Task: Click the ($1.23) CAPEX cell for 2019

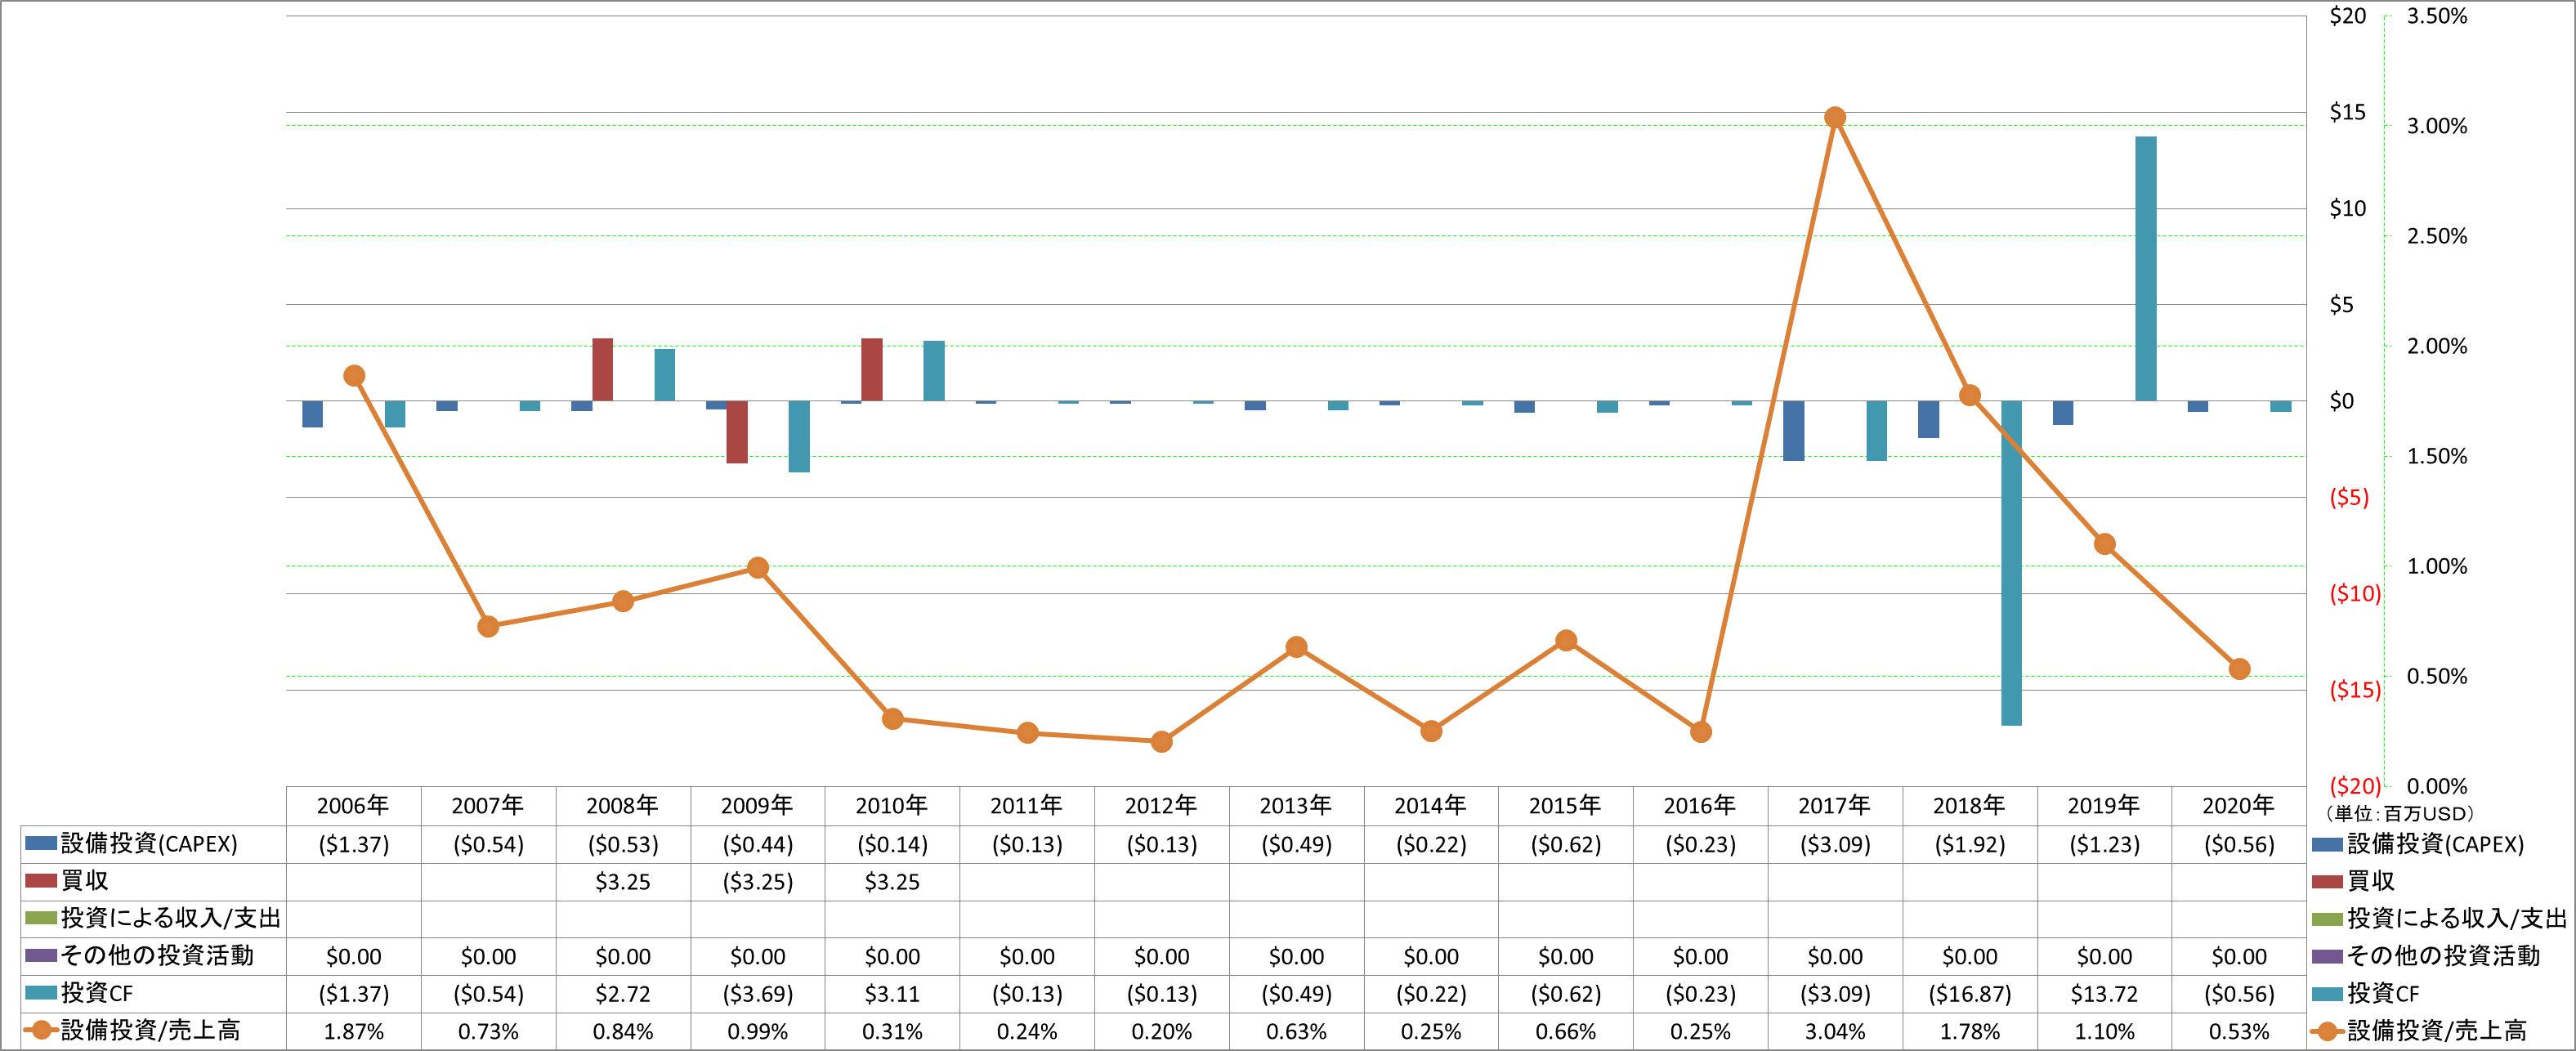Action: [x=2104, y=844]
